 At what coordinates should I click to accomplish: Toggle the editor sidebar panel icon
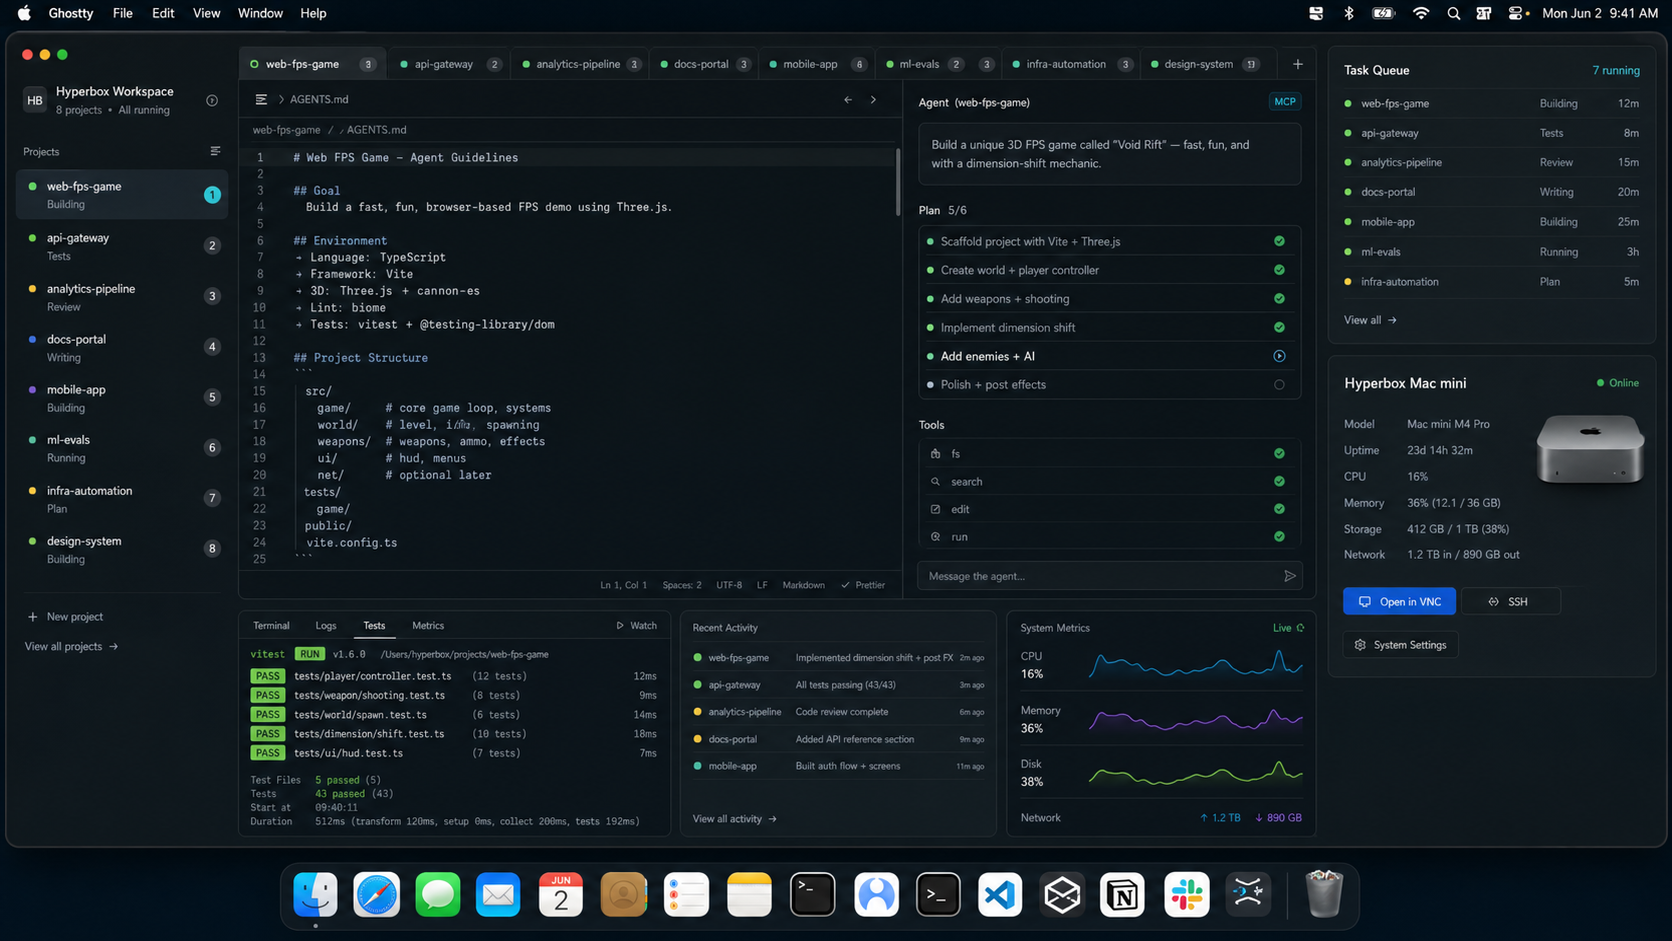tap(261, 99)
